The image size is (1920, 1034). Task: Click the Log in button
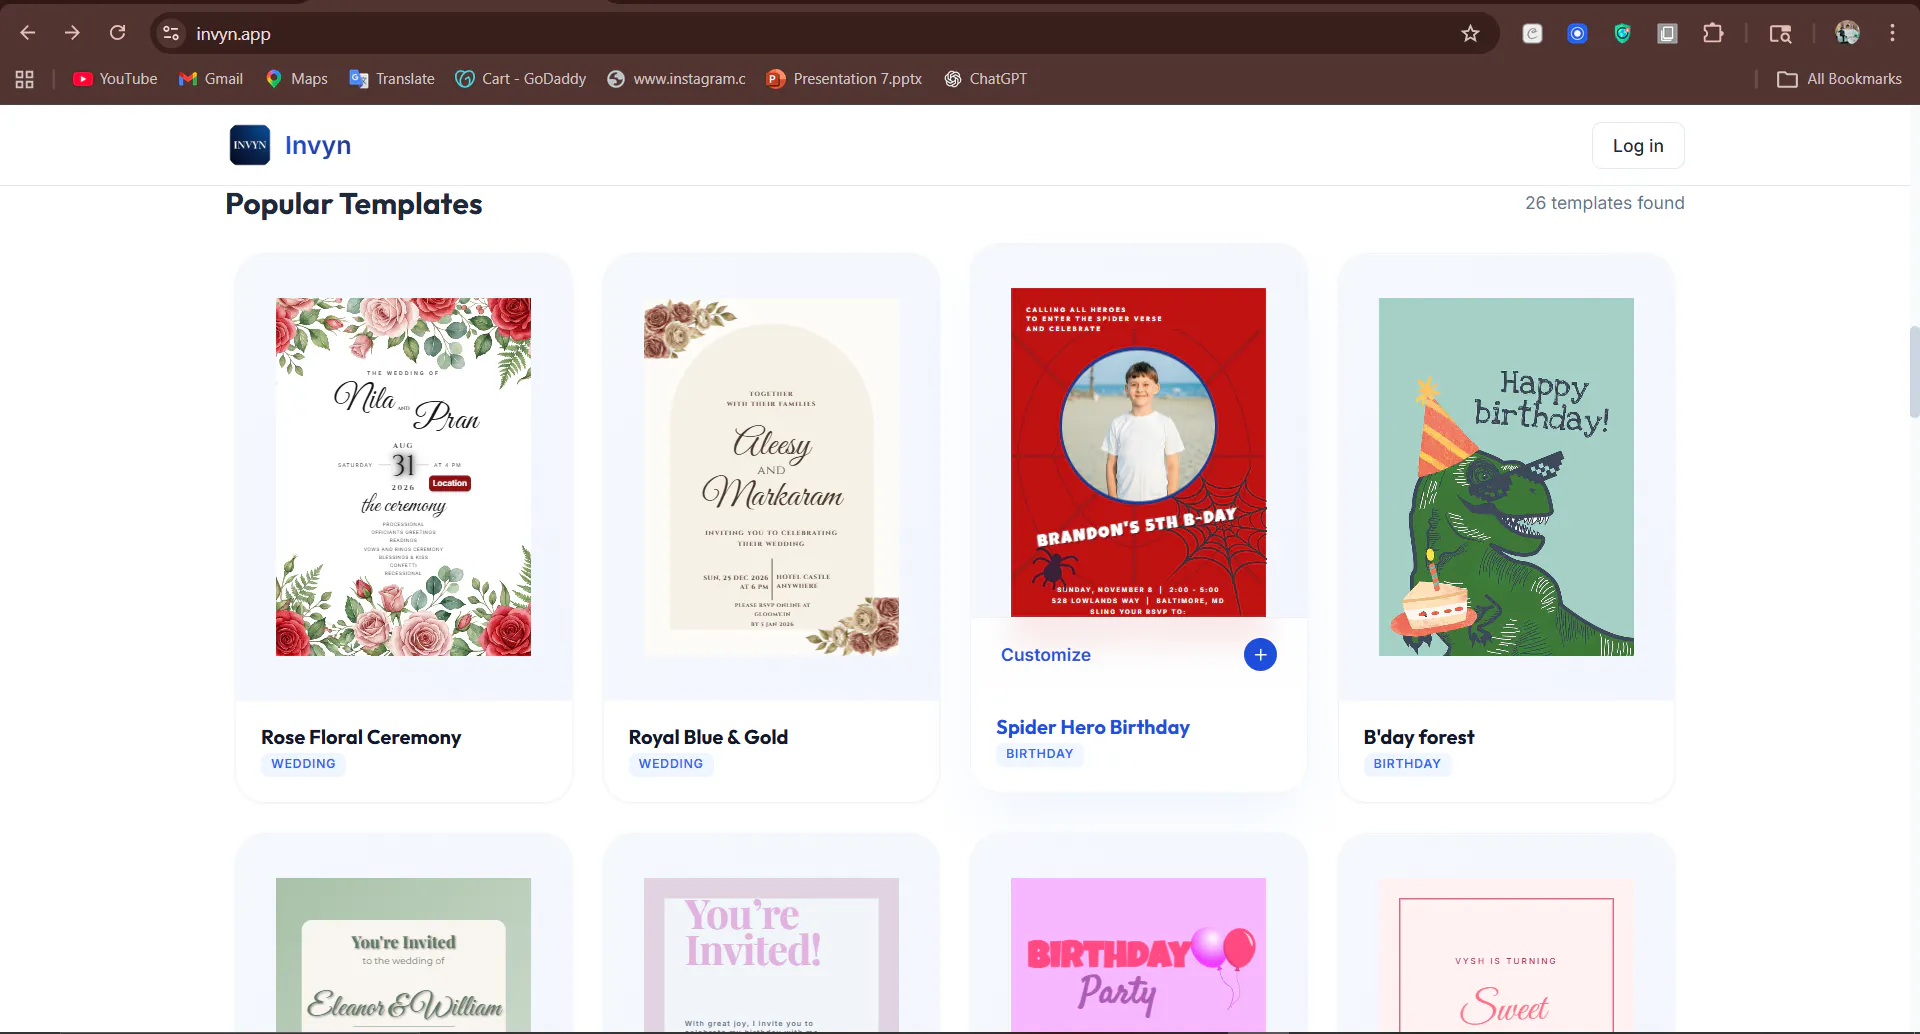tap(1638, 146)
